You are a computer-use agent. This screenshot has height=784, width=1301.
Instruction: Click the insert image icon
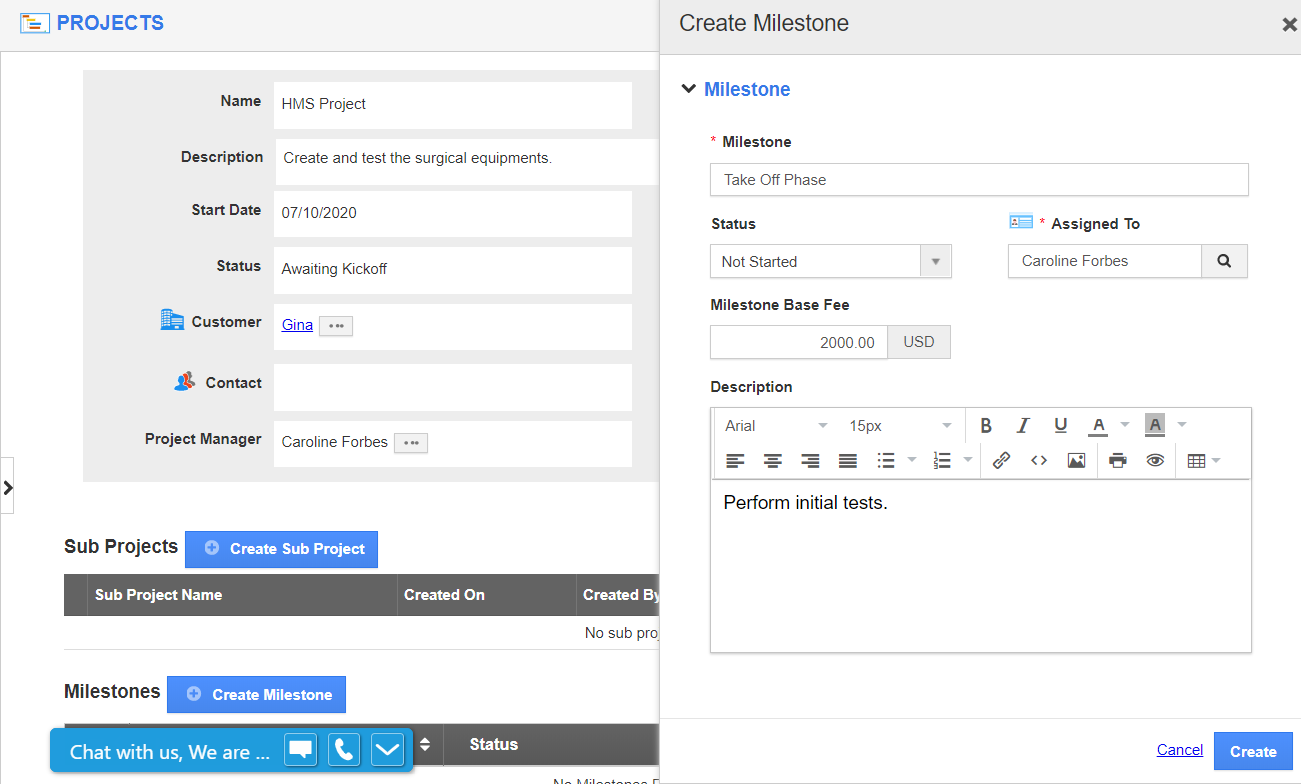point(1076,461)
